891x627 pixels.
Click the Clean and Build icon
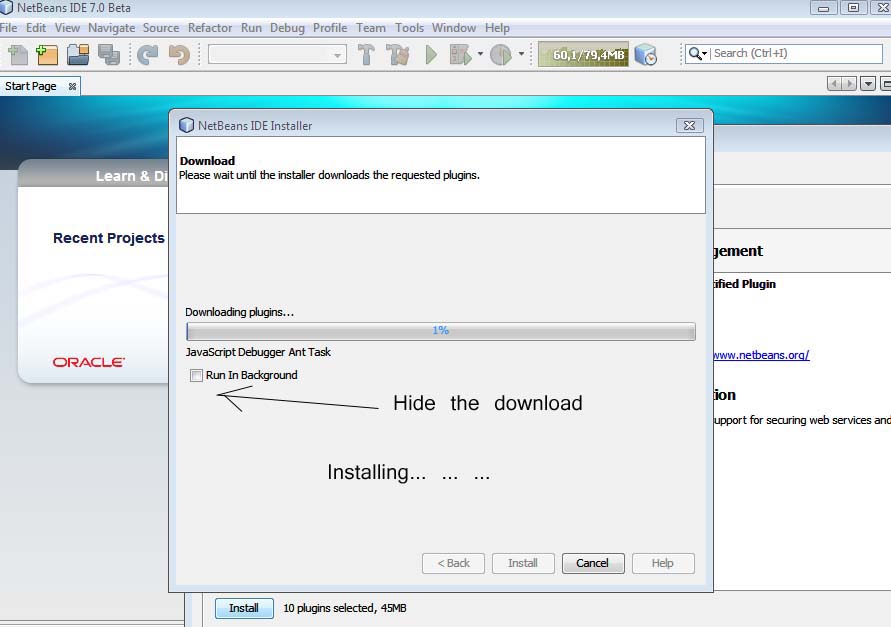(398, 55)
